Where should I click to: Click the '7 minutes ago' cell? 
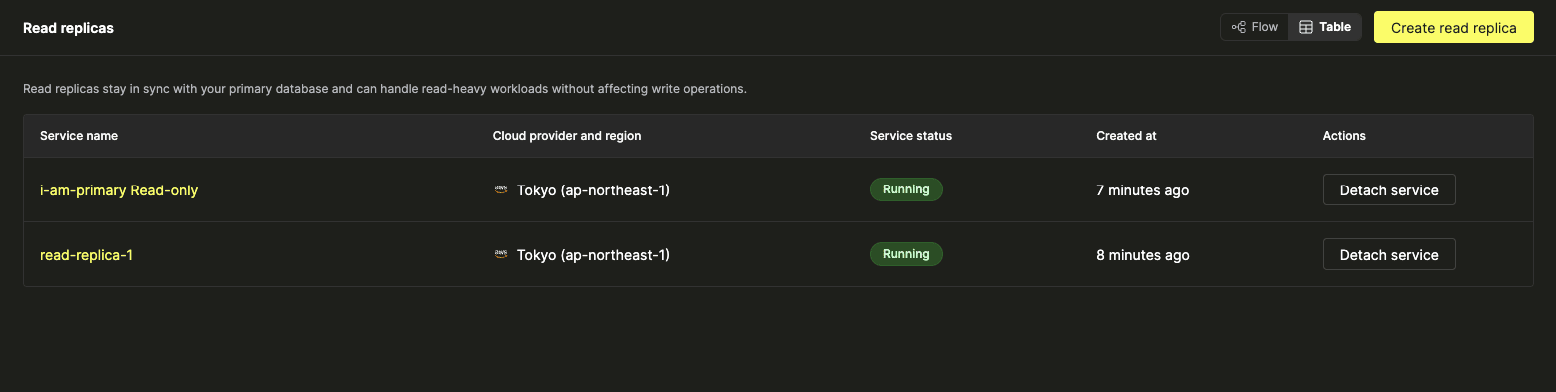tap(1143, 190)
